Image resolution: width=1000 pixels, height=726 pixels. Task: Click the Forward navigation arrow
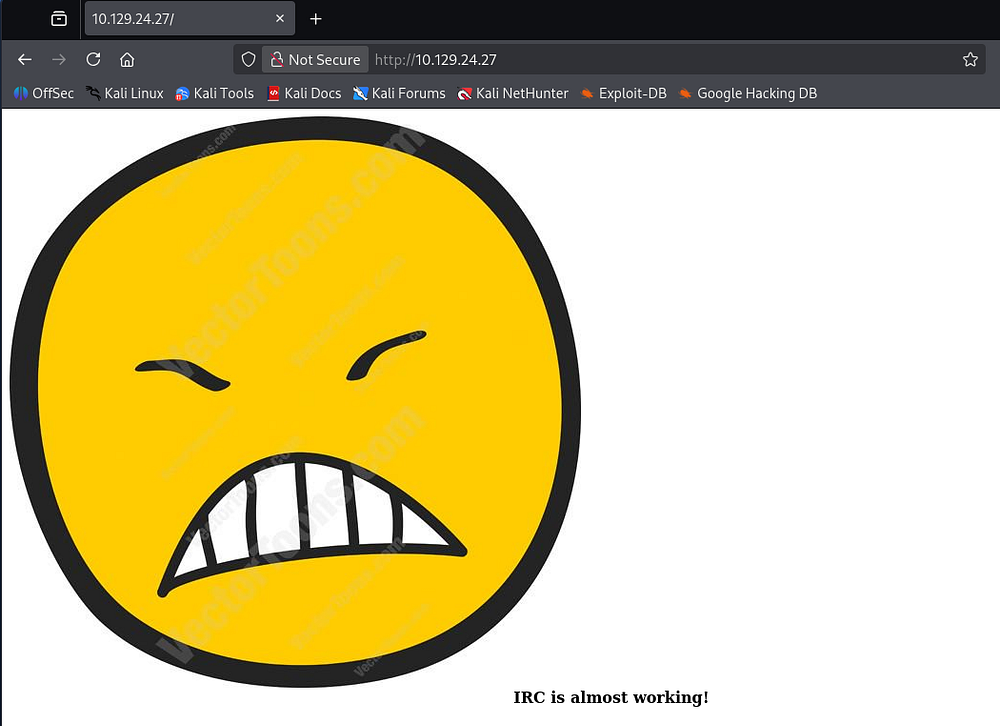coord(59,60)
